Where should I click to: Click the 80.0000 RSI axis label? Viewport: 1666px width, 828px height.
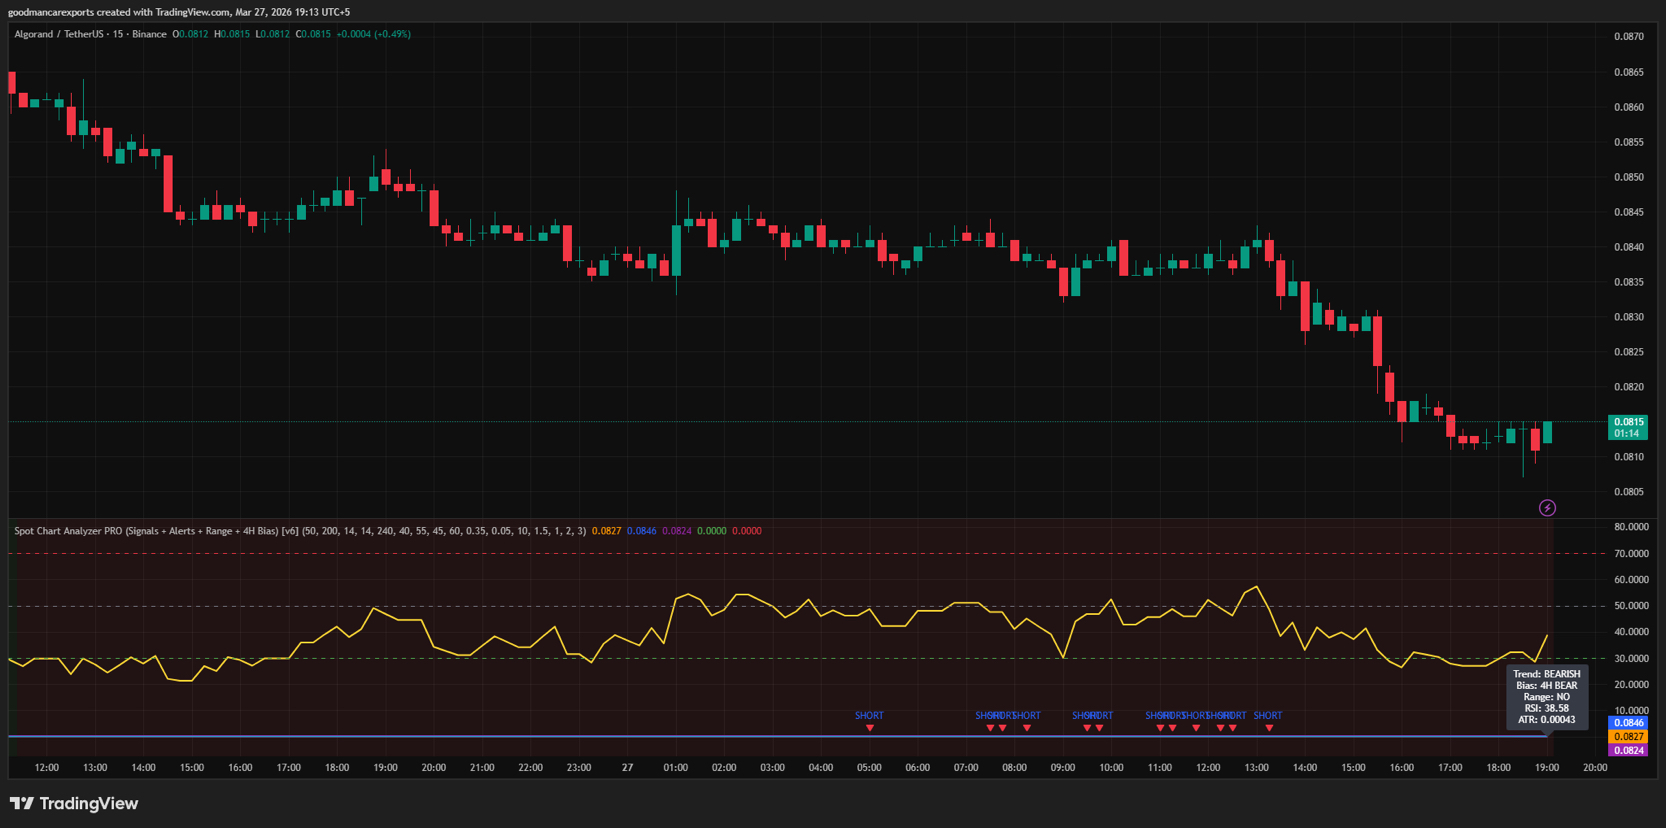[x=1631, y=527]
